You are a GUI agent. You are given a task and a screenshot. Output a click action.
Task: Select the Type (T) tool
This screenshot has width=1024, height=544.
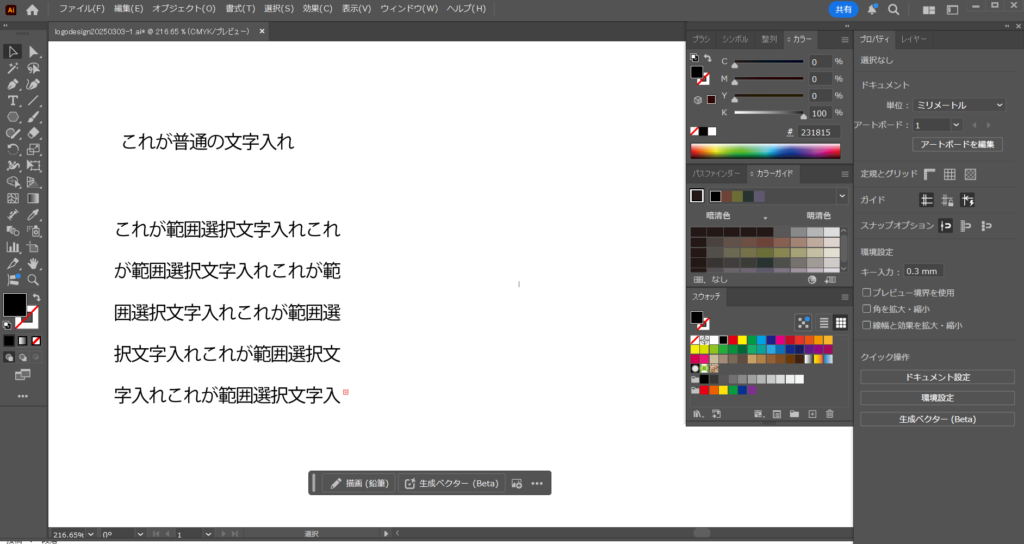point(13,101)
